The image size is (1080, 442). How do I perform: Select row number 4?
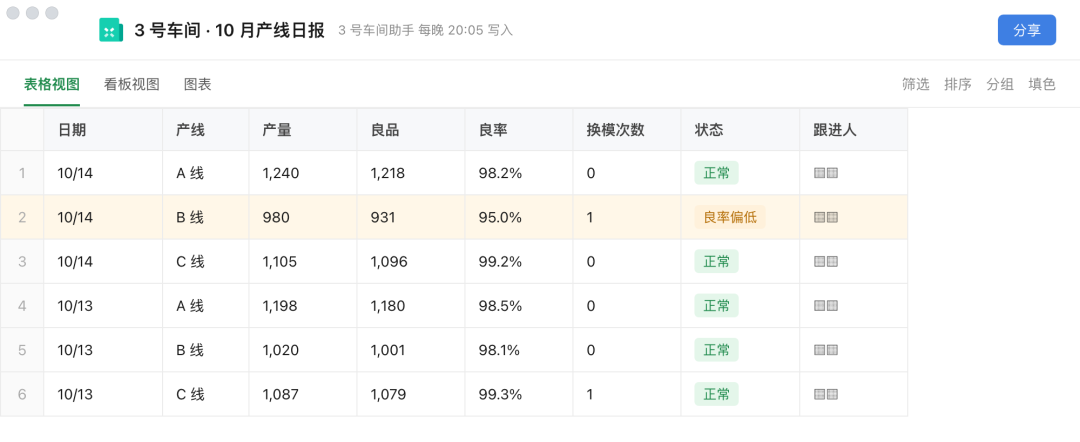[22, 306]
